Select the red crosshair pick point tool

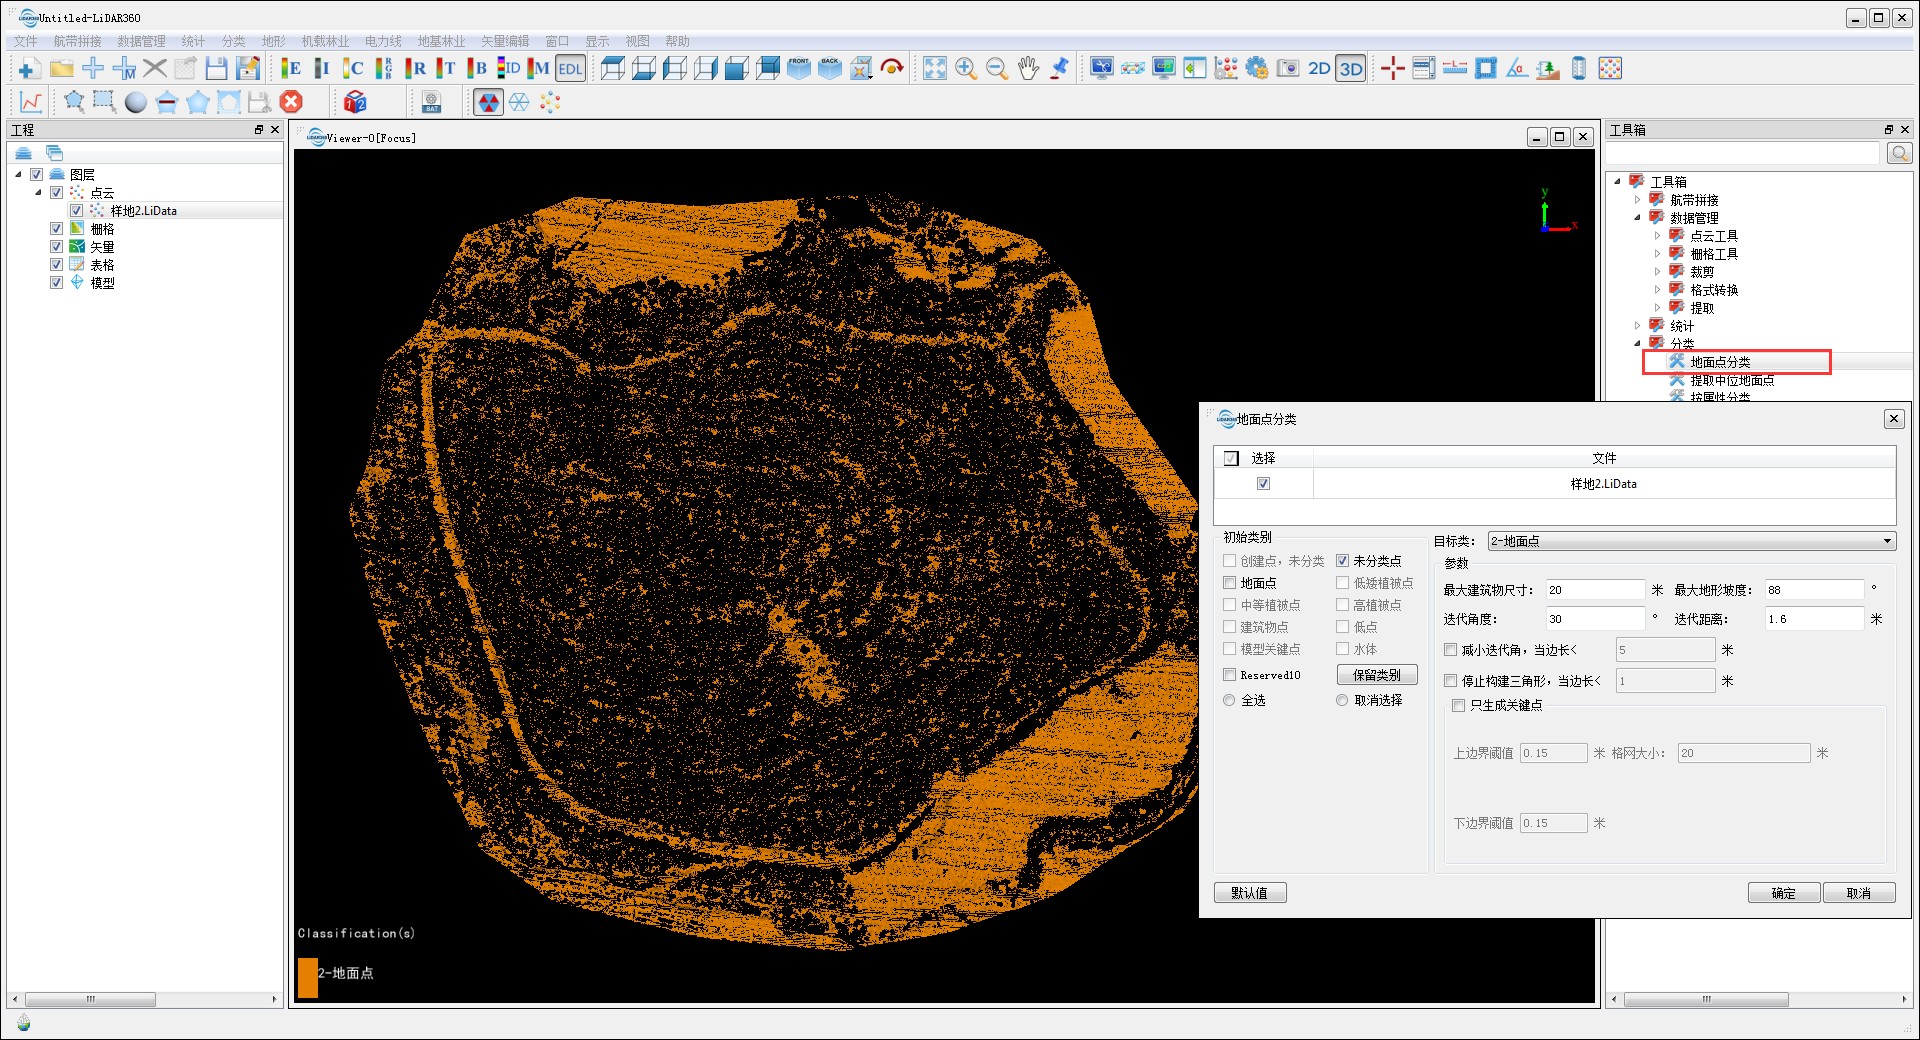(x=1392, y=68)
